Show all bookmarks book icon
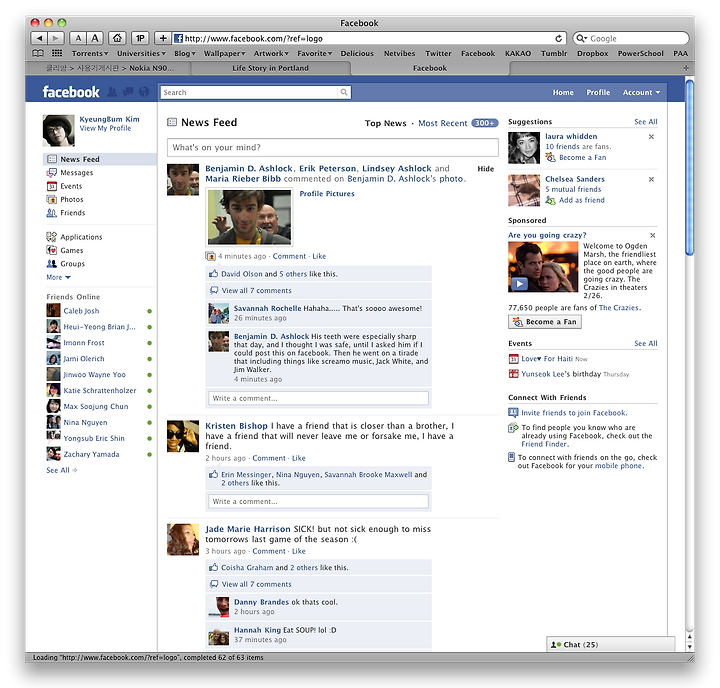 point(38,53)
